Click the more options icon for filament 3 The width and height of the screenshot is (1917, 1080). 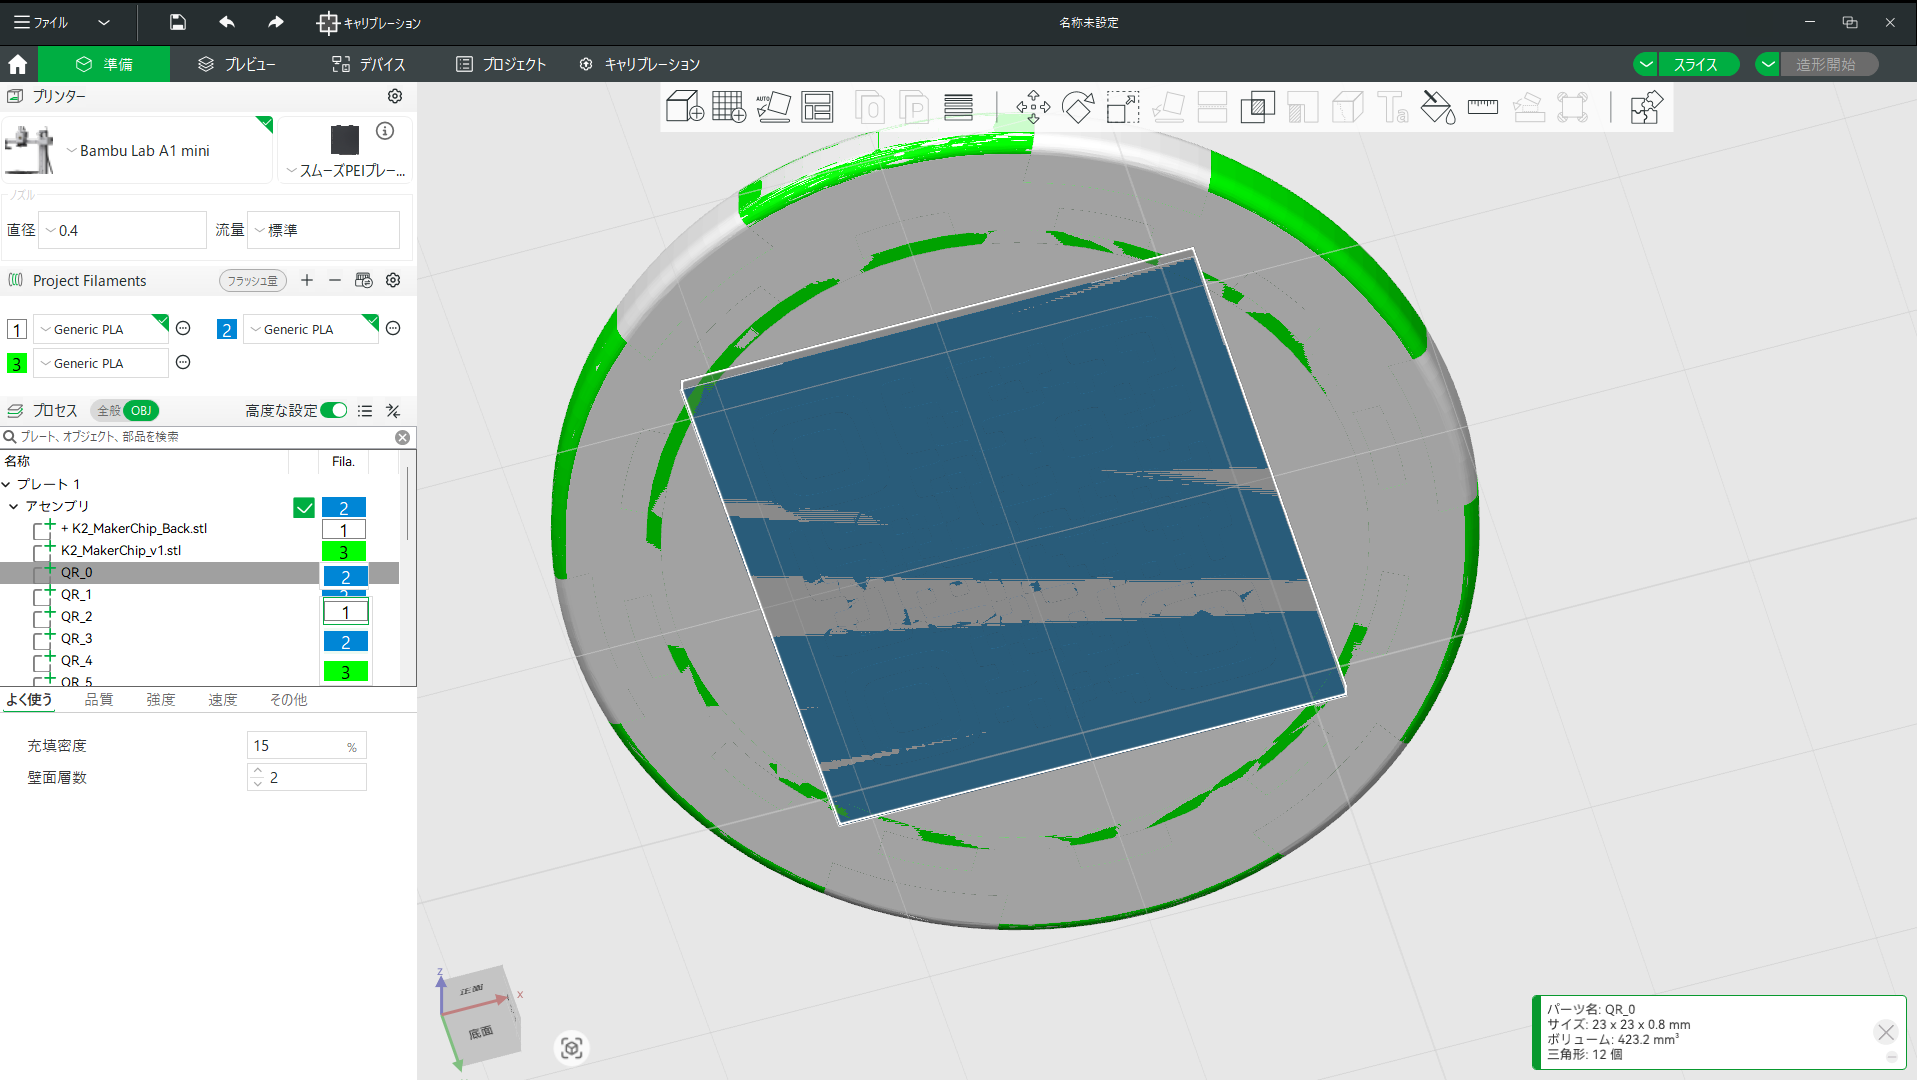click(x=183, y=362)
